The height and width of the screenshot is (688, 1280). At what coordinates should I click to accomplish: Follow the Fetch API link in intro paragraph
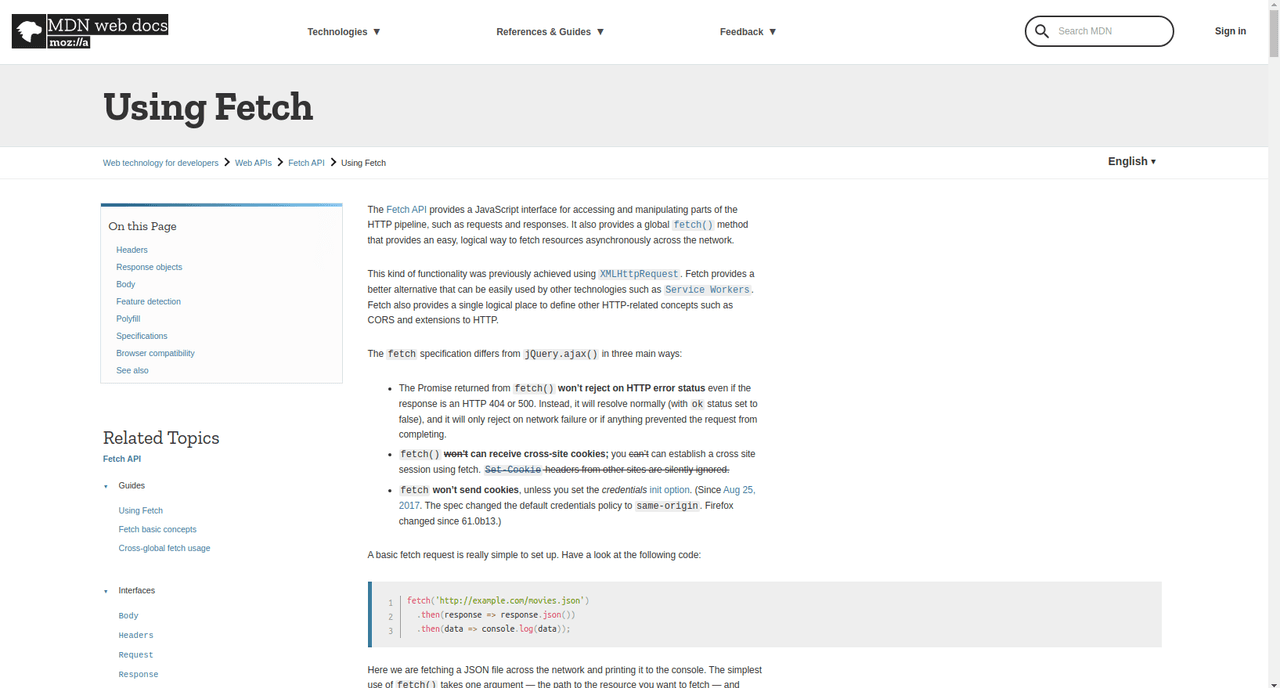pyautogui.click(x=406, y=210)
